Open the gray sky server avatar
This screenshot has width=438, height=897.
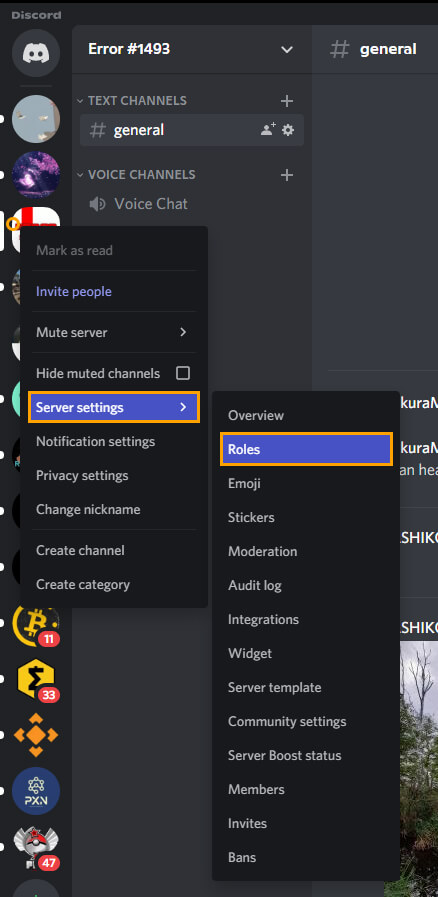[35, 118]
